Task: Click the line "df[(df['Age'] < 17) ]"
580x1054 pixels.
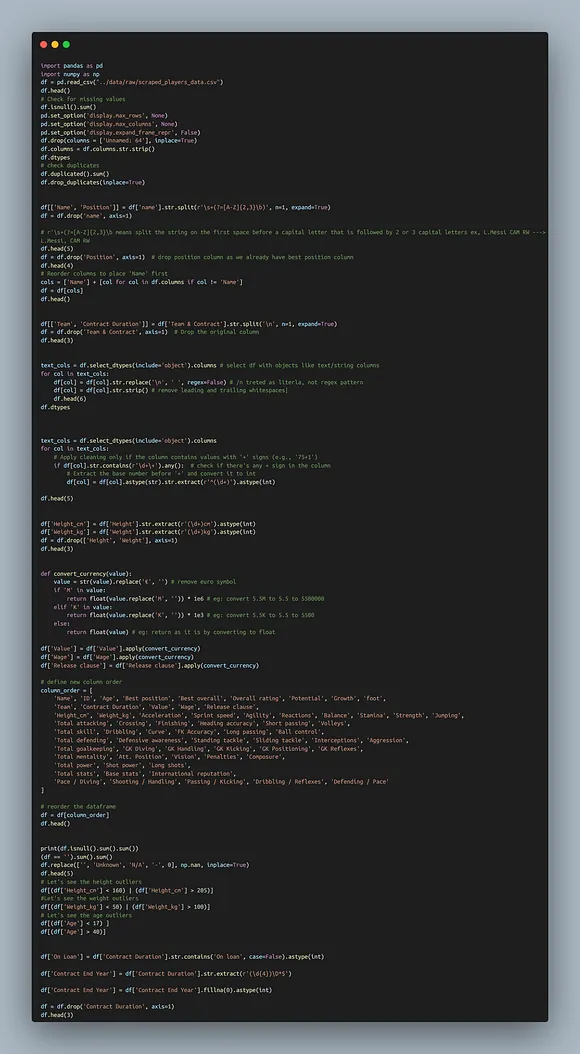Action: pos(75,923)
